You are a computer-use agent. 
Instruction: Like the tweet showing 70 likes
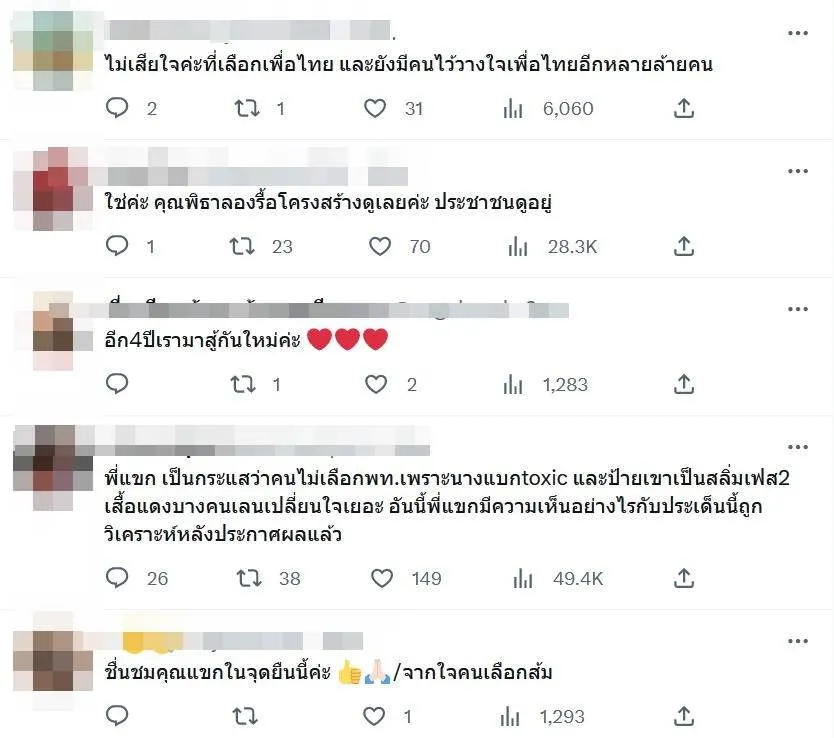click(380, 246)
